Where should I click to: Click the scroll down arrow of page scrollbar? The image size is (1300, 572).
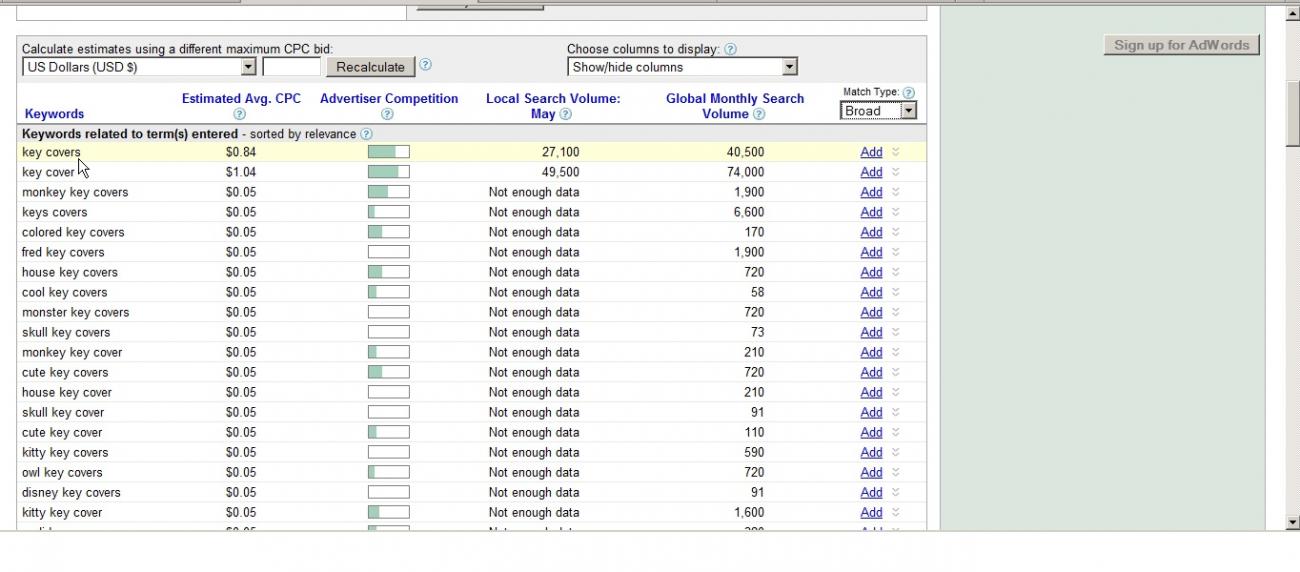pos(1292,522)
